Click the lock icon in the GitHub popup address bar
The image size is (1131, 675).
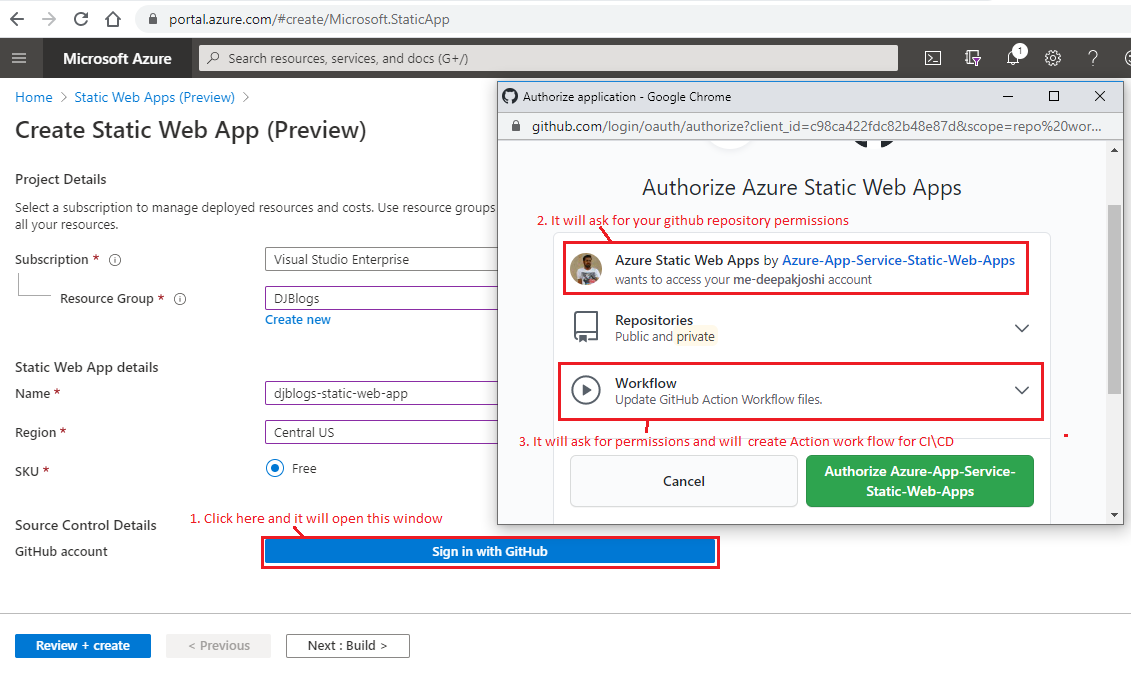tap(516, 126)
